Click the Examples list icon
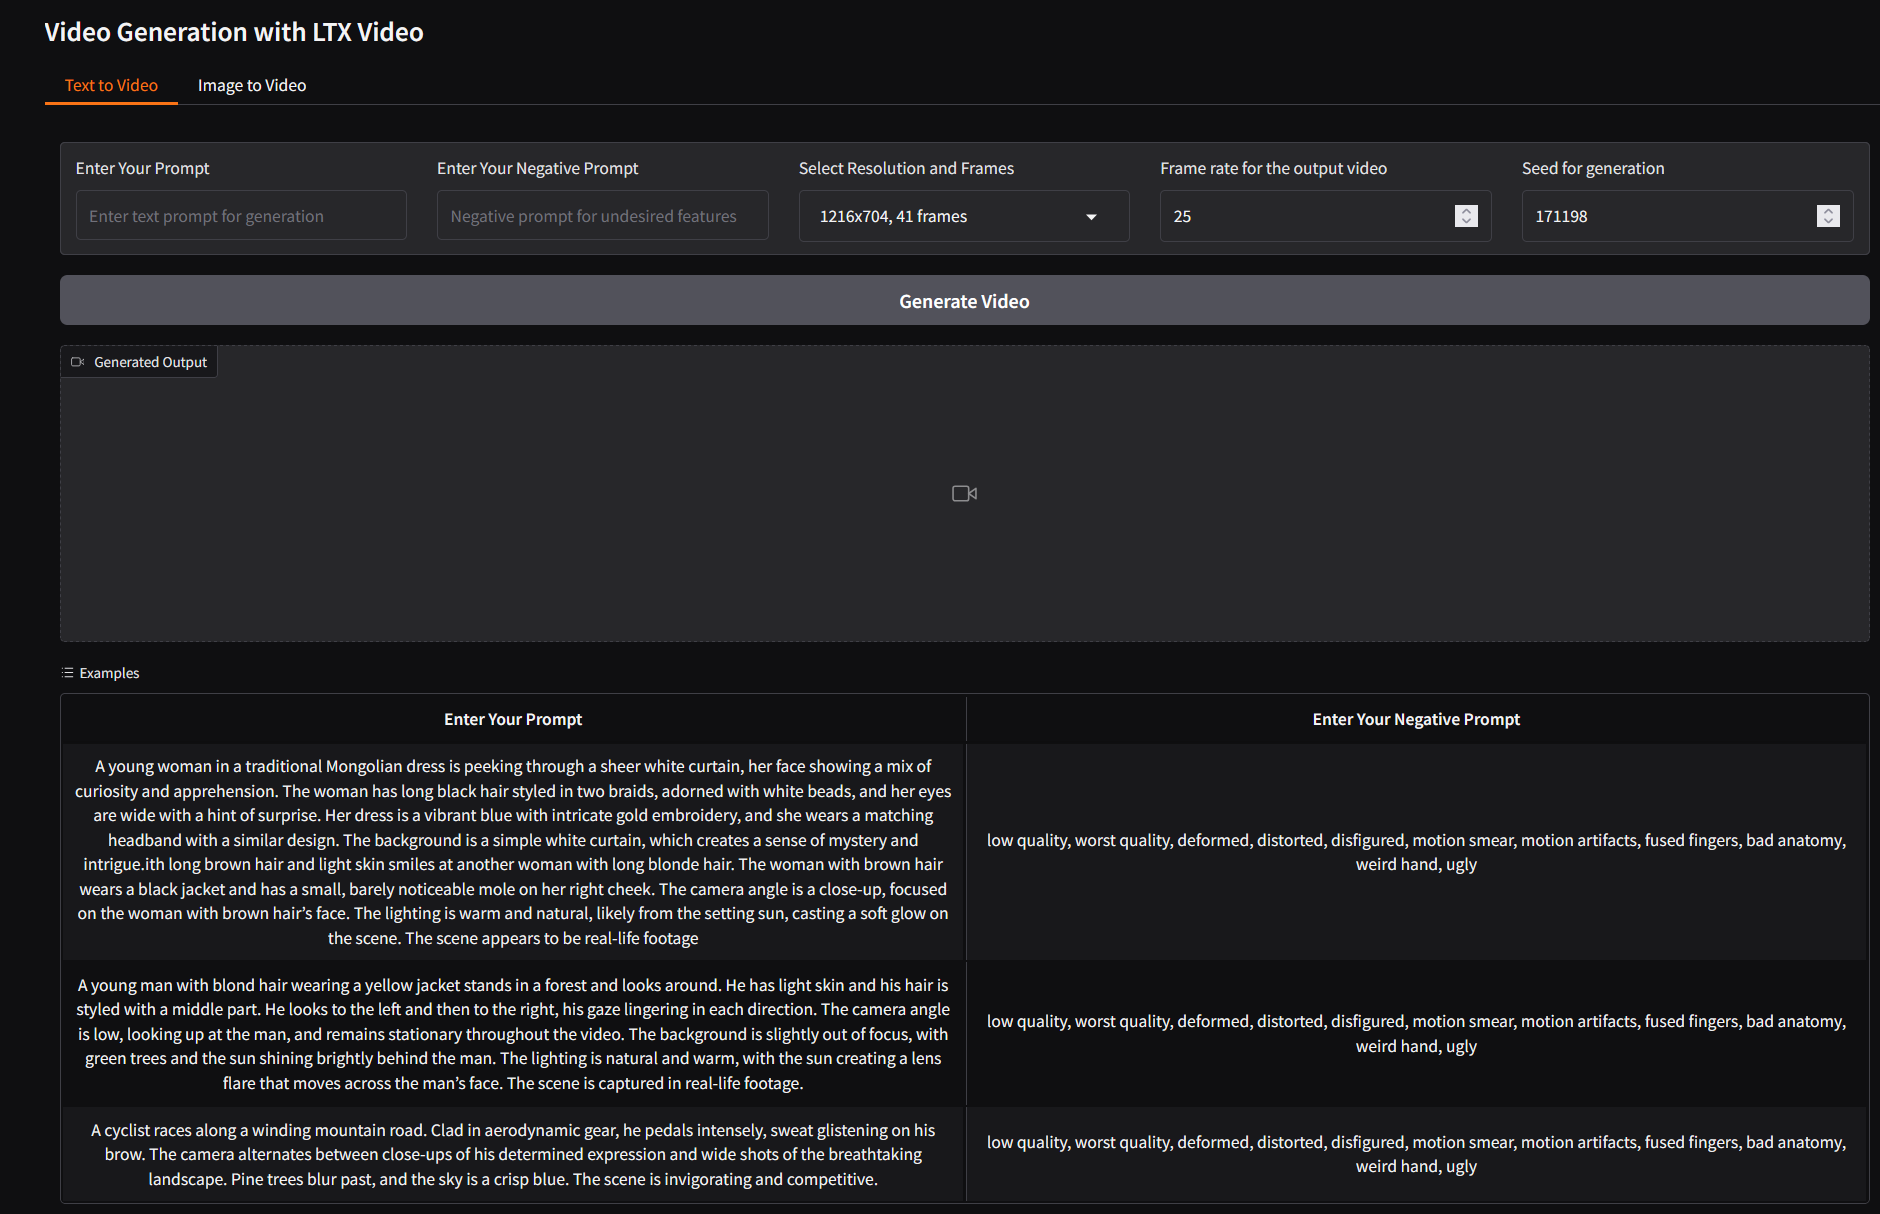1880x1214 pixels. (67, 673)
